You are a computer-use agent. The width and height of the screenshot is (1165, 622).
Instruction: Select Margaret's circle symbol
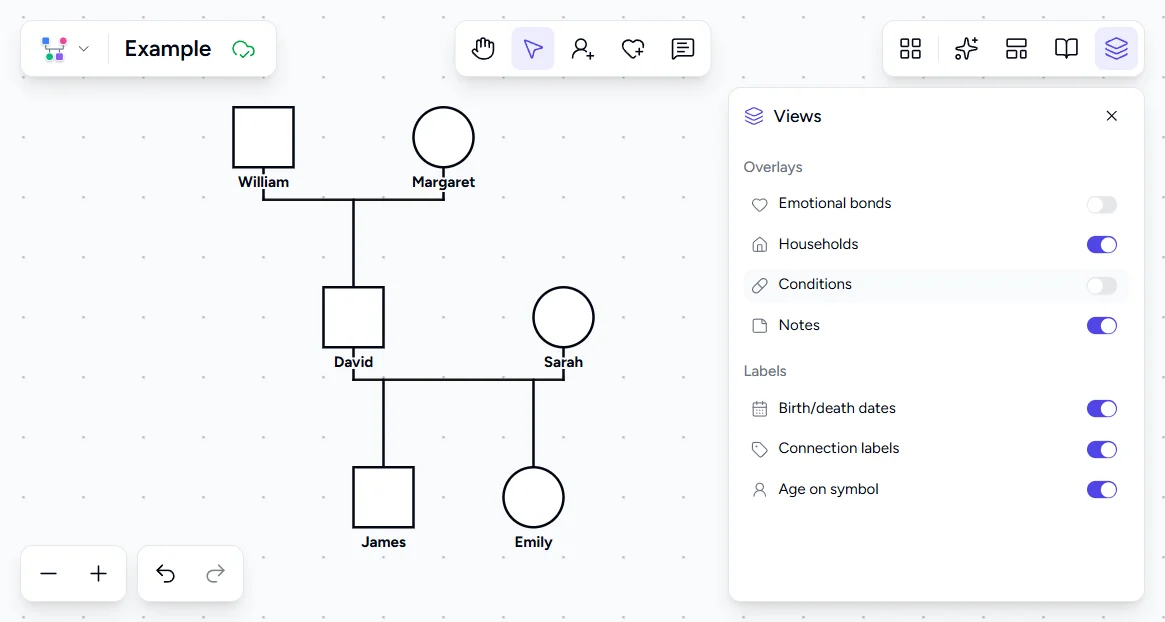444,137
